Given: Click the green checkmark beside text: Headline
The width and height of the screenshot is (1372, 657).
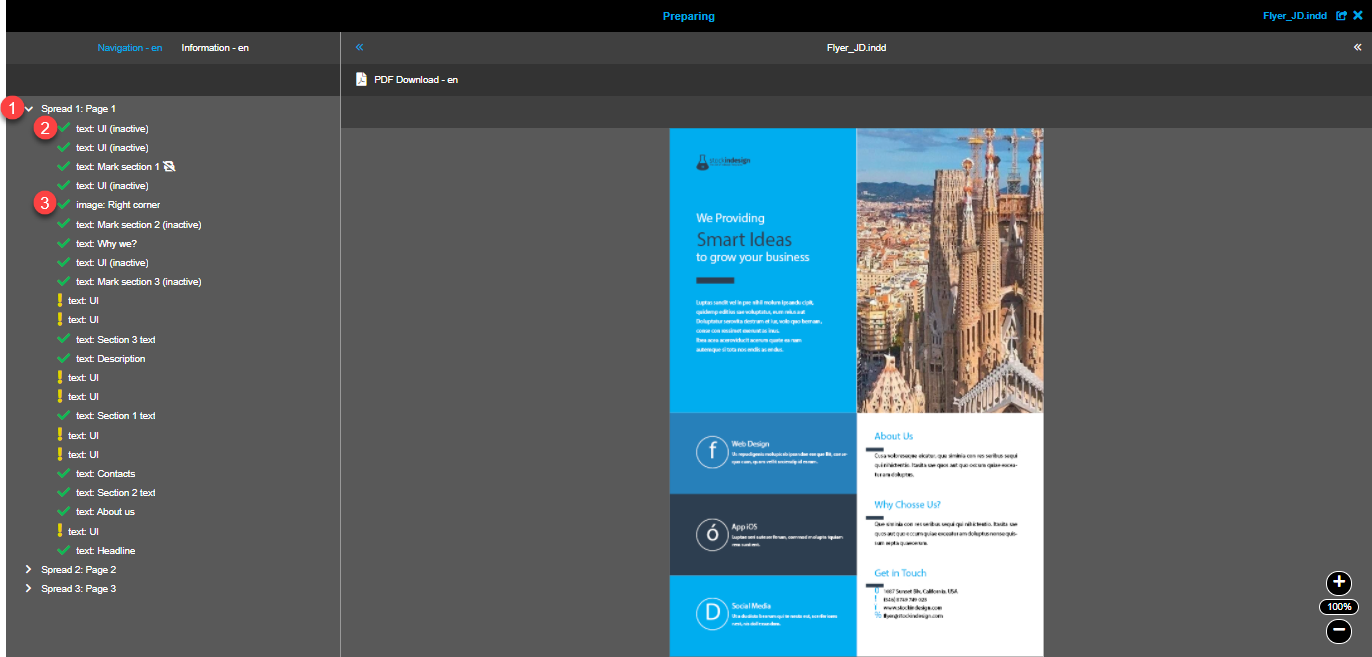Looking at the screenshot, I should (62, 550).
